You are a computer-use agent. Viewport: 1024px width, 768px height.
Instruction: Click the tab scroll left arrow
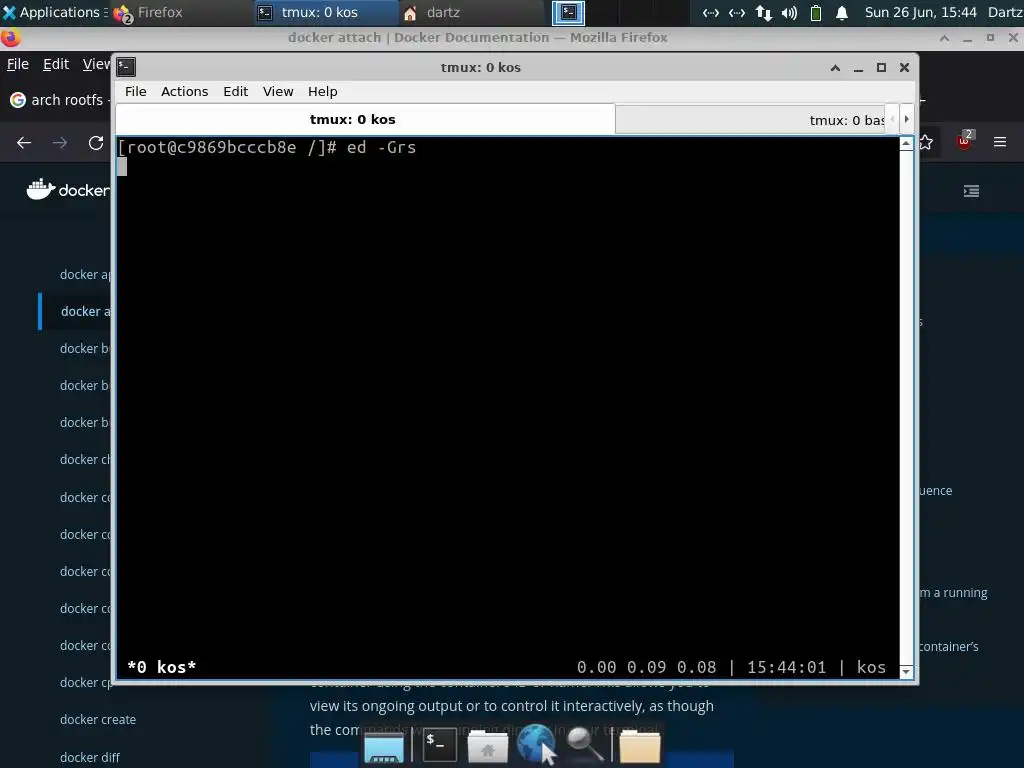(x=892, y=119)
